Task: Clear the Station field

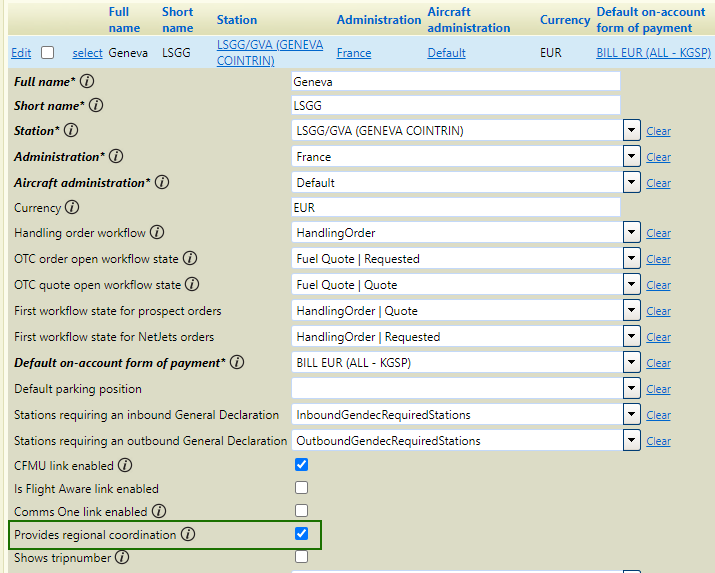Action: point(658,131)
